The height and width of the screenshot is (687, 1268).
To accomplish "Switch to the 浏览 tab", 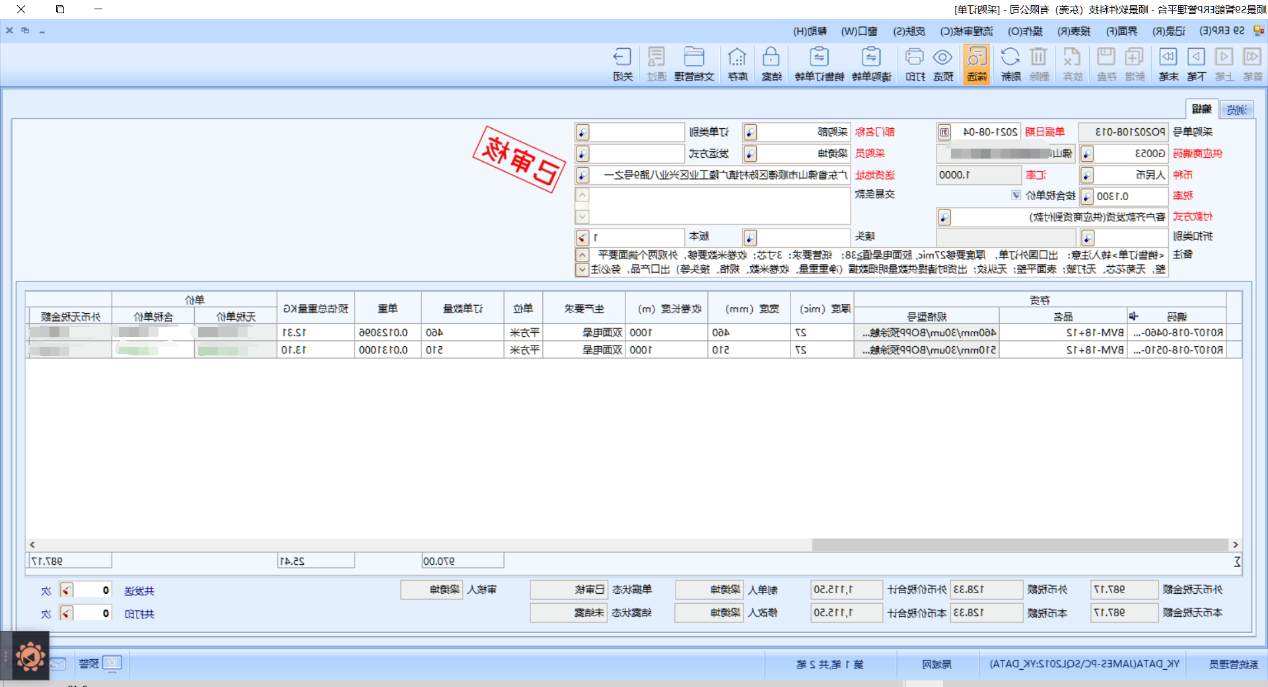I will (x=1236, y=110).
